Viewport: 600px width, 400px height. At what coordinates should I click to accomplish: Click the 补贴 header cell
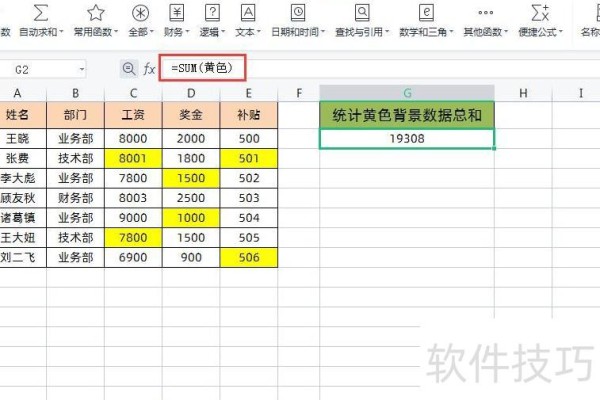pos(249,115)
